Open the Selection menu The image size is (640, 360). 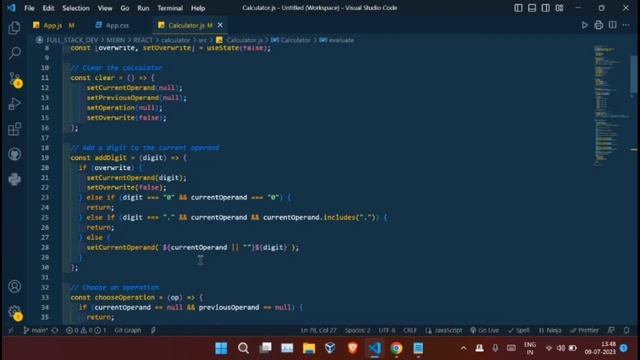(76, 8)
